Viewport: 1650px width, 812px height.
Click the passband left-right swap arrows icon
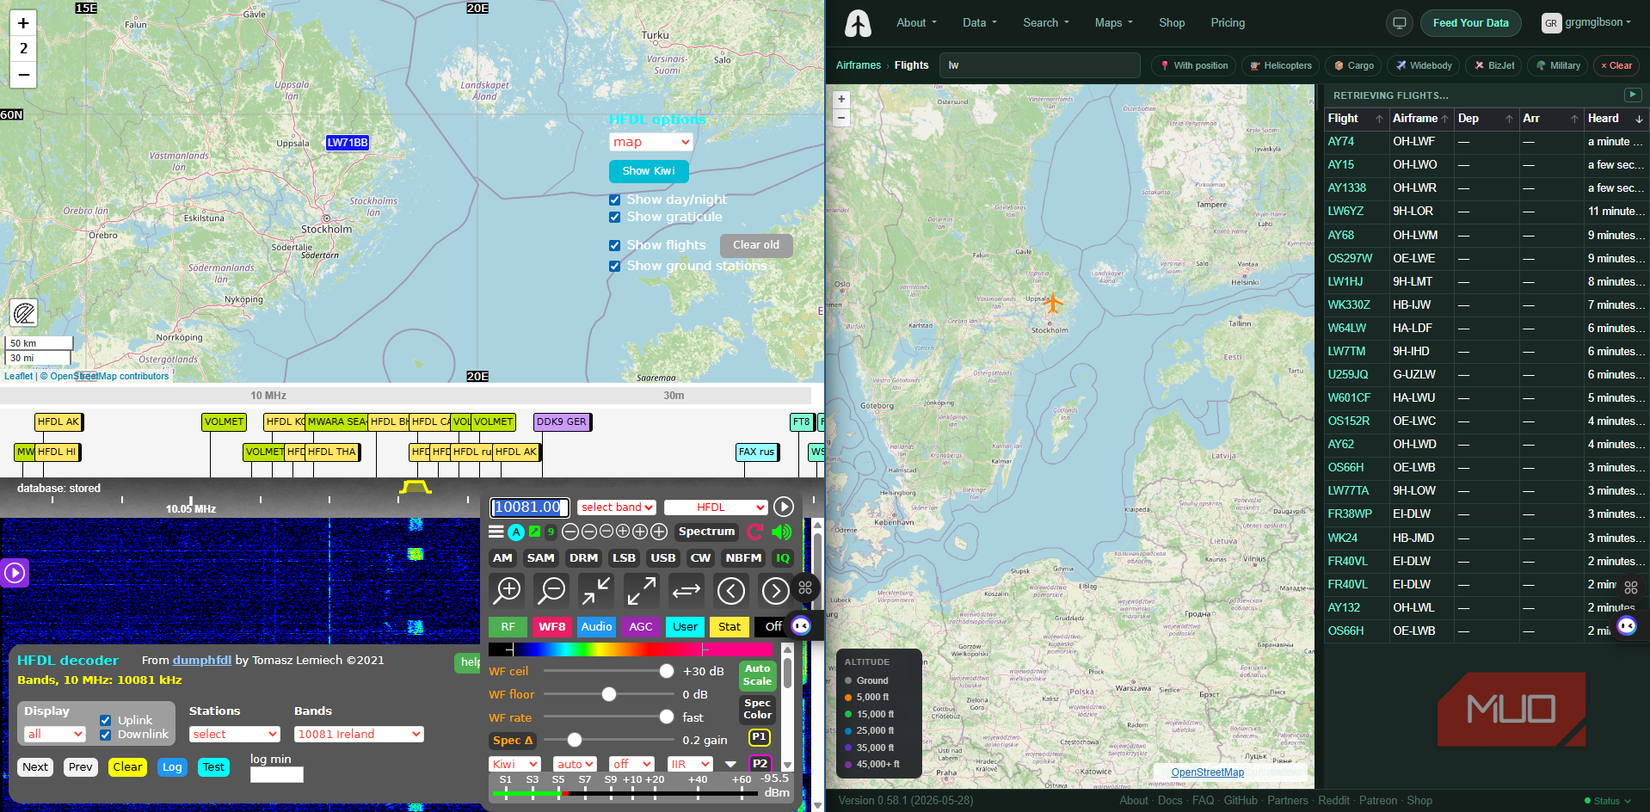tap(686, 590)
